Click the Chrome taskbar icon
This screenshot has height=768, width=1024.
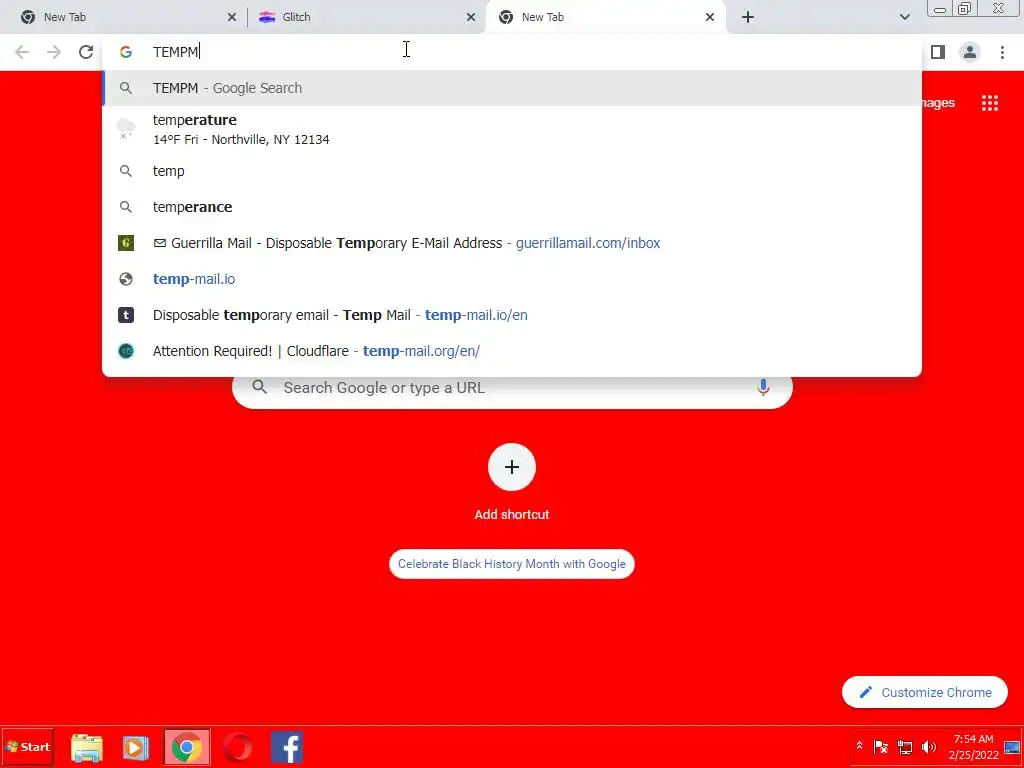187,748
